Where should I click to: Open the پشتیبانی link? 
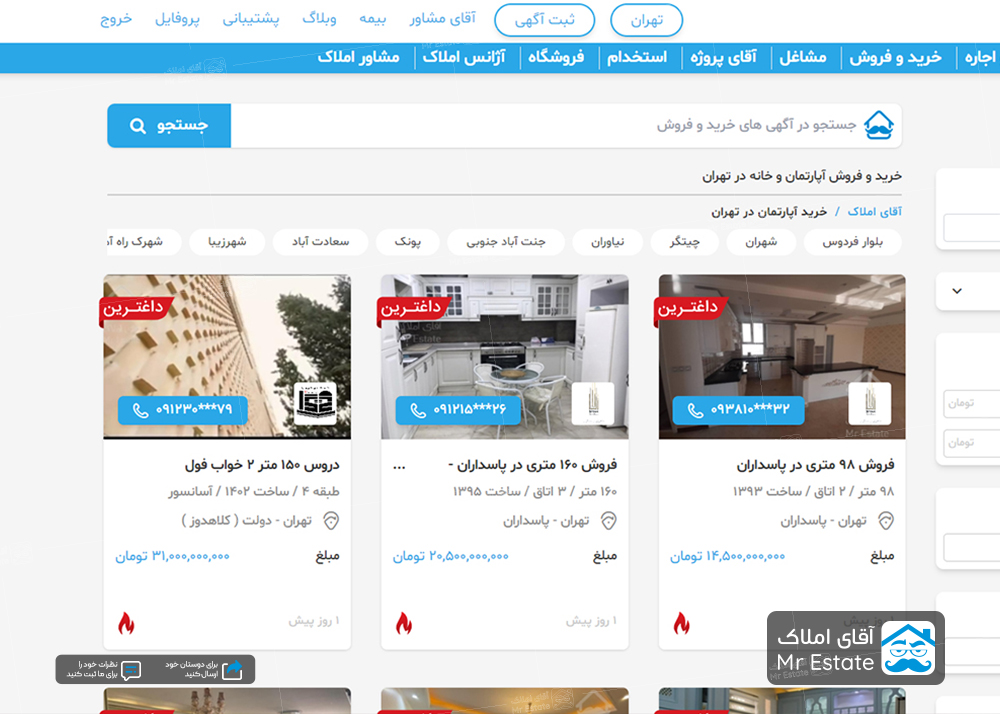pyautogui.click(x=251, y=18)
